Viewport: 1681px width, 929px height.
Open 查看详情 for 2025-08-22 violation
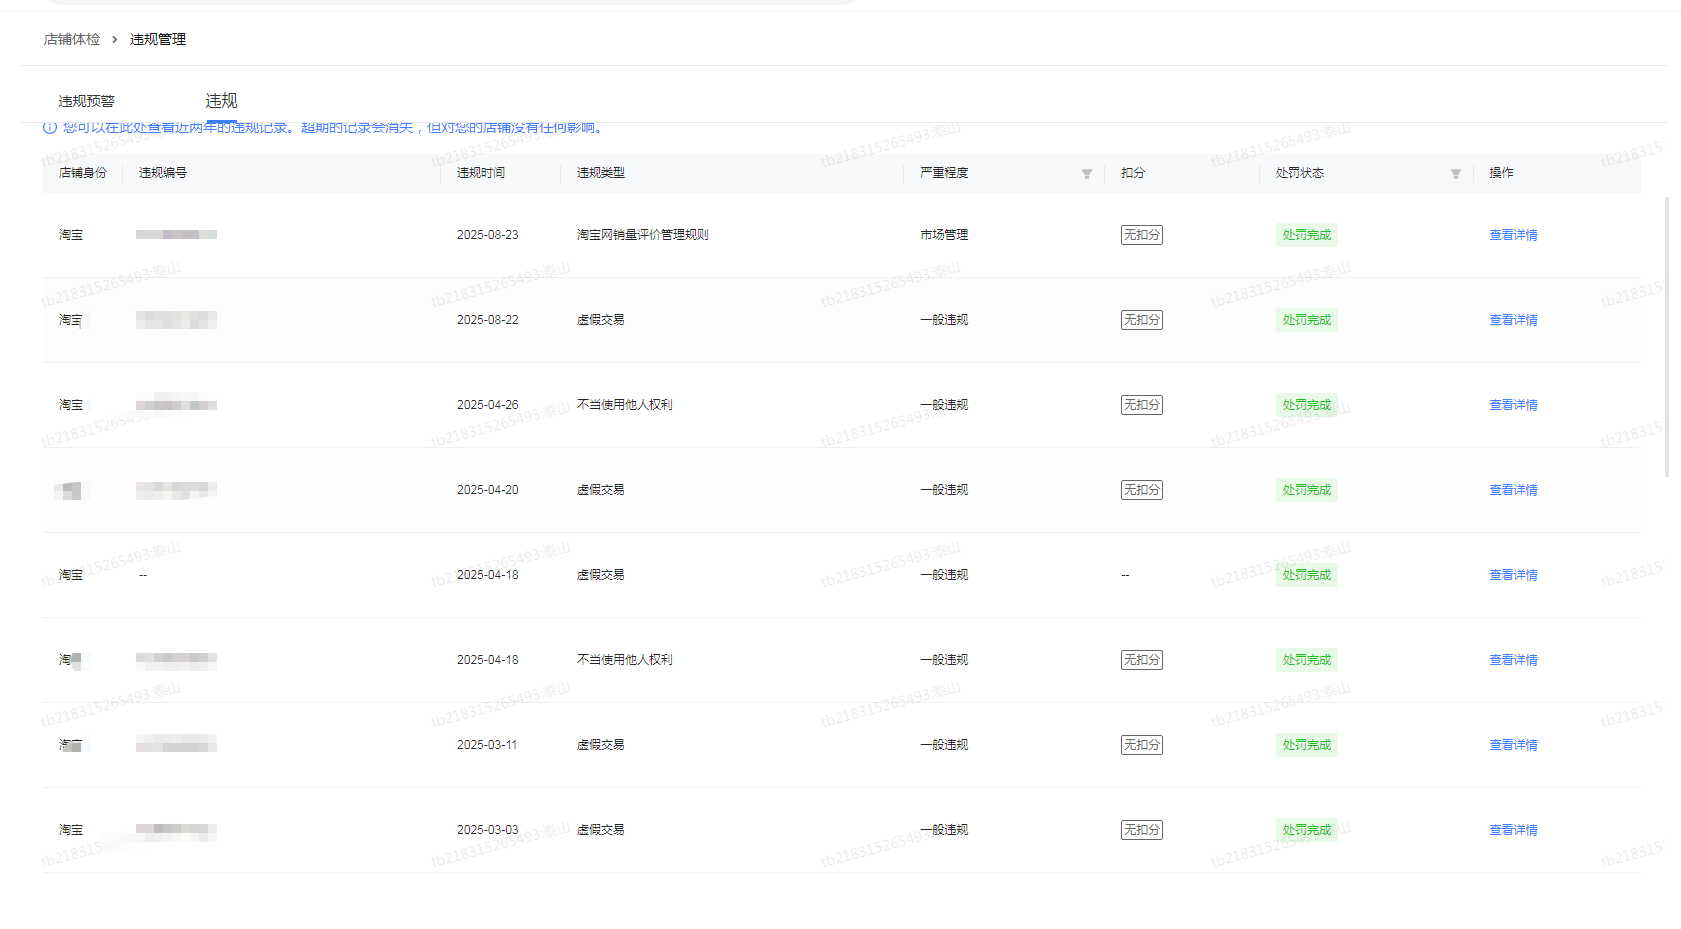tap(1513, 320)
